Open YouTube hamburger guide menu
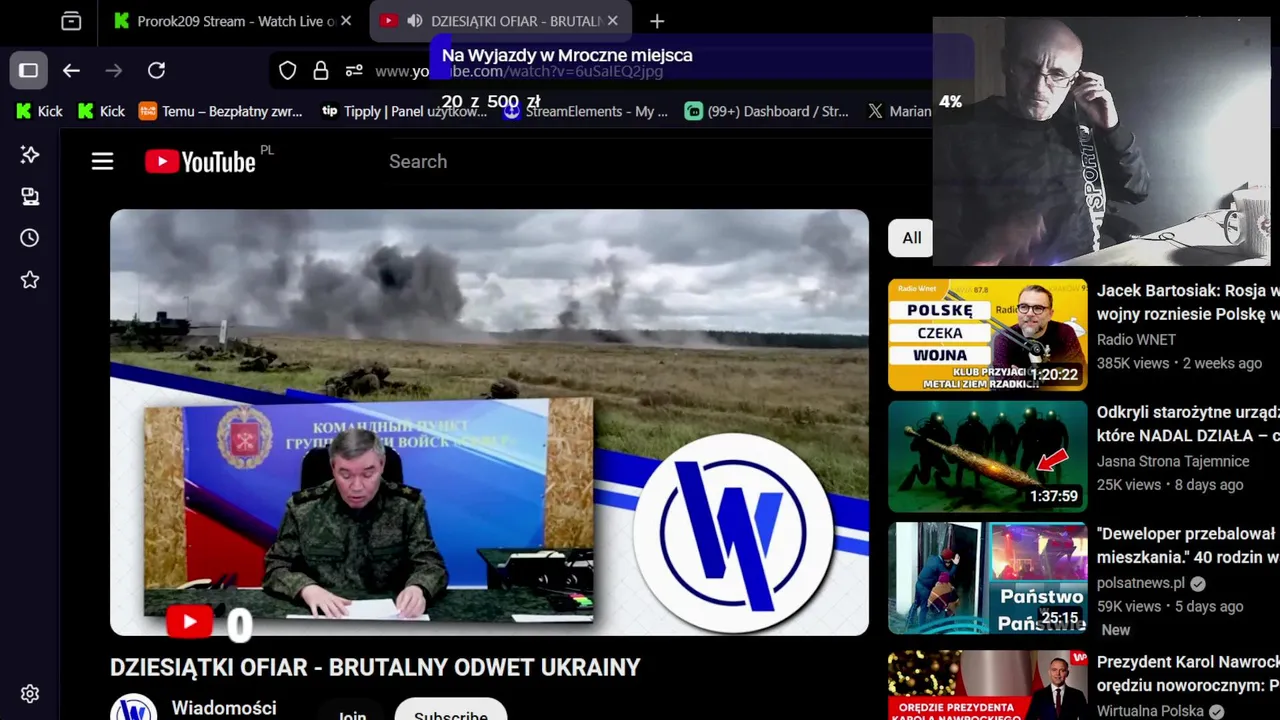The height and width of the screenshot is (720, 1280). [102, 161]
